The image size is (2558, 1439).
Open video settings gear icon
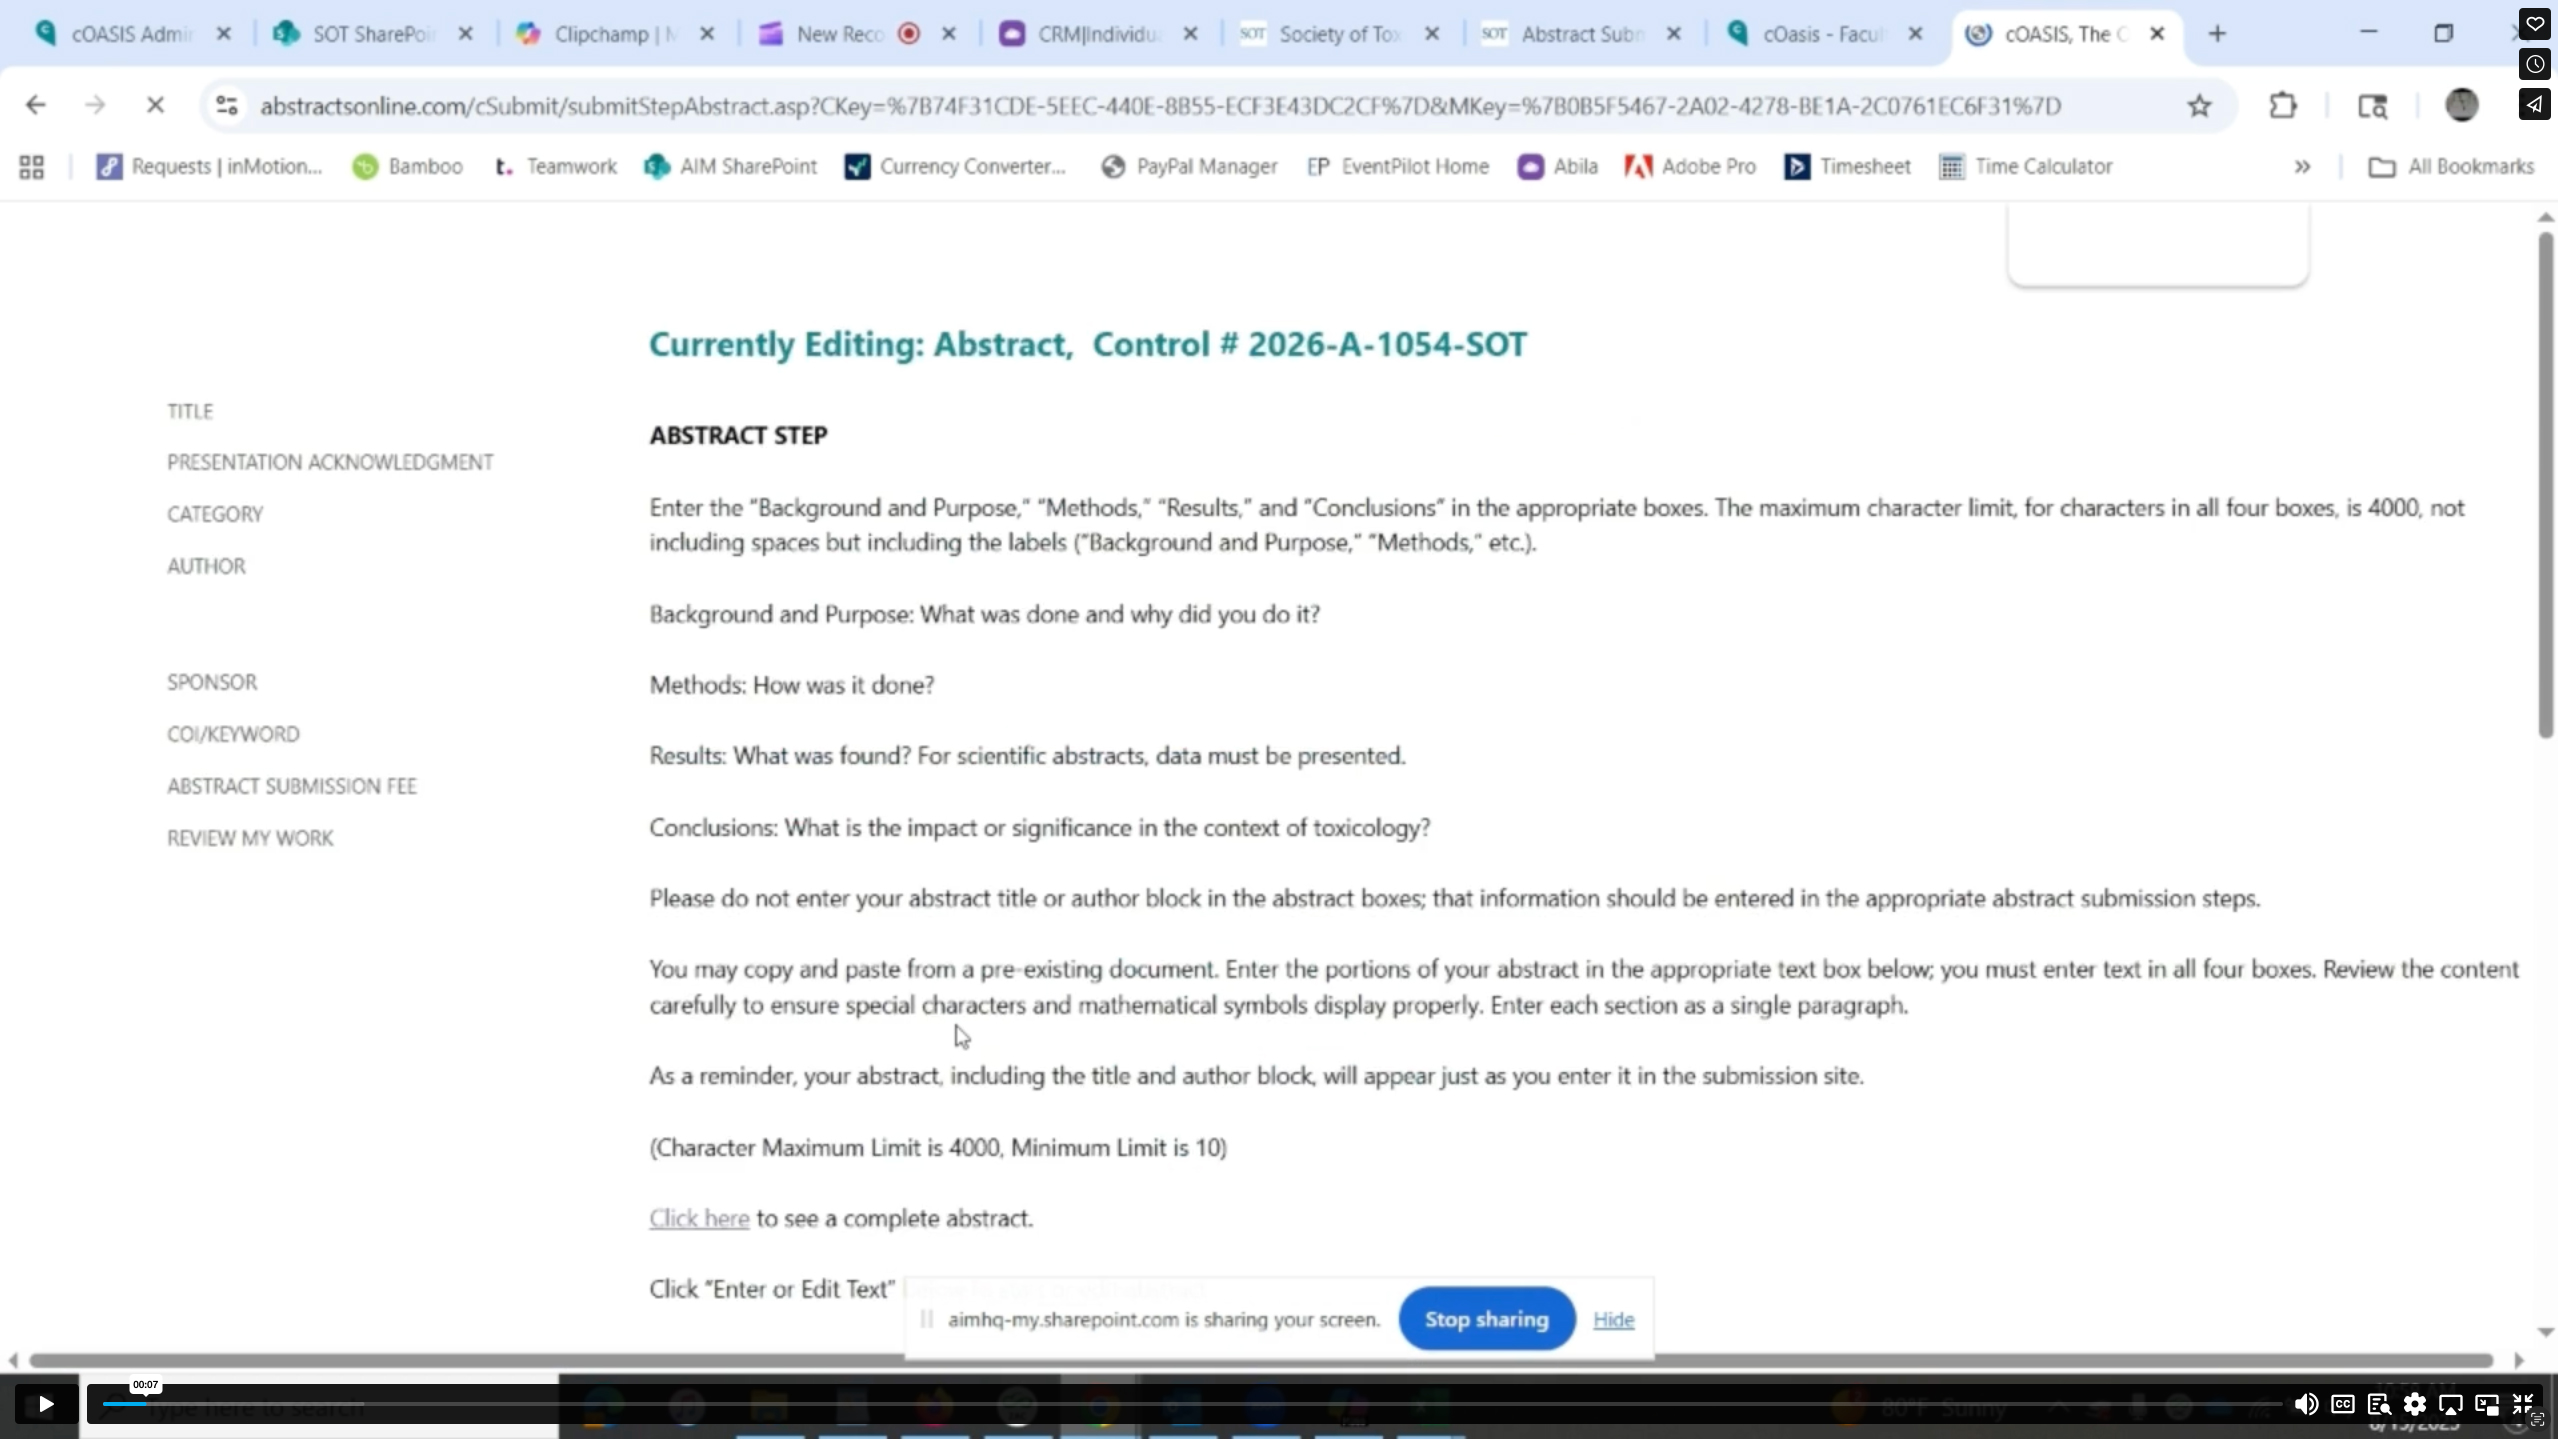coord(2414,1404)
